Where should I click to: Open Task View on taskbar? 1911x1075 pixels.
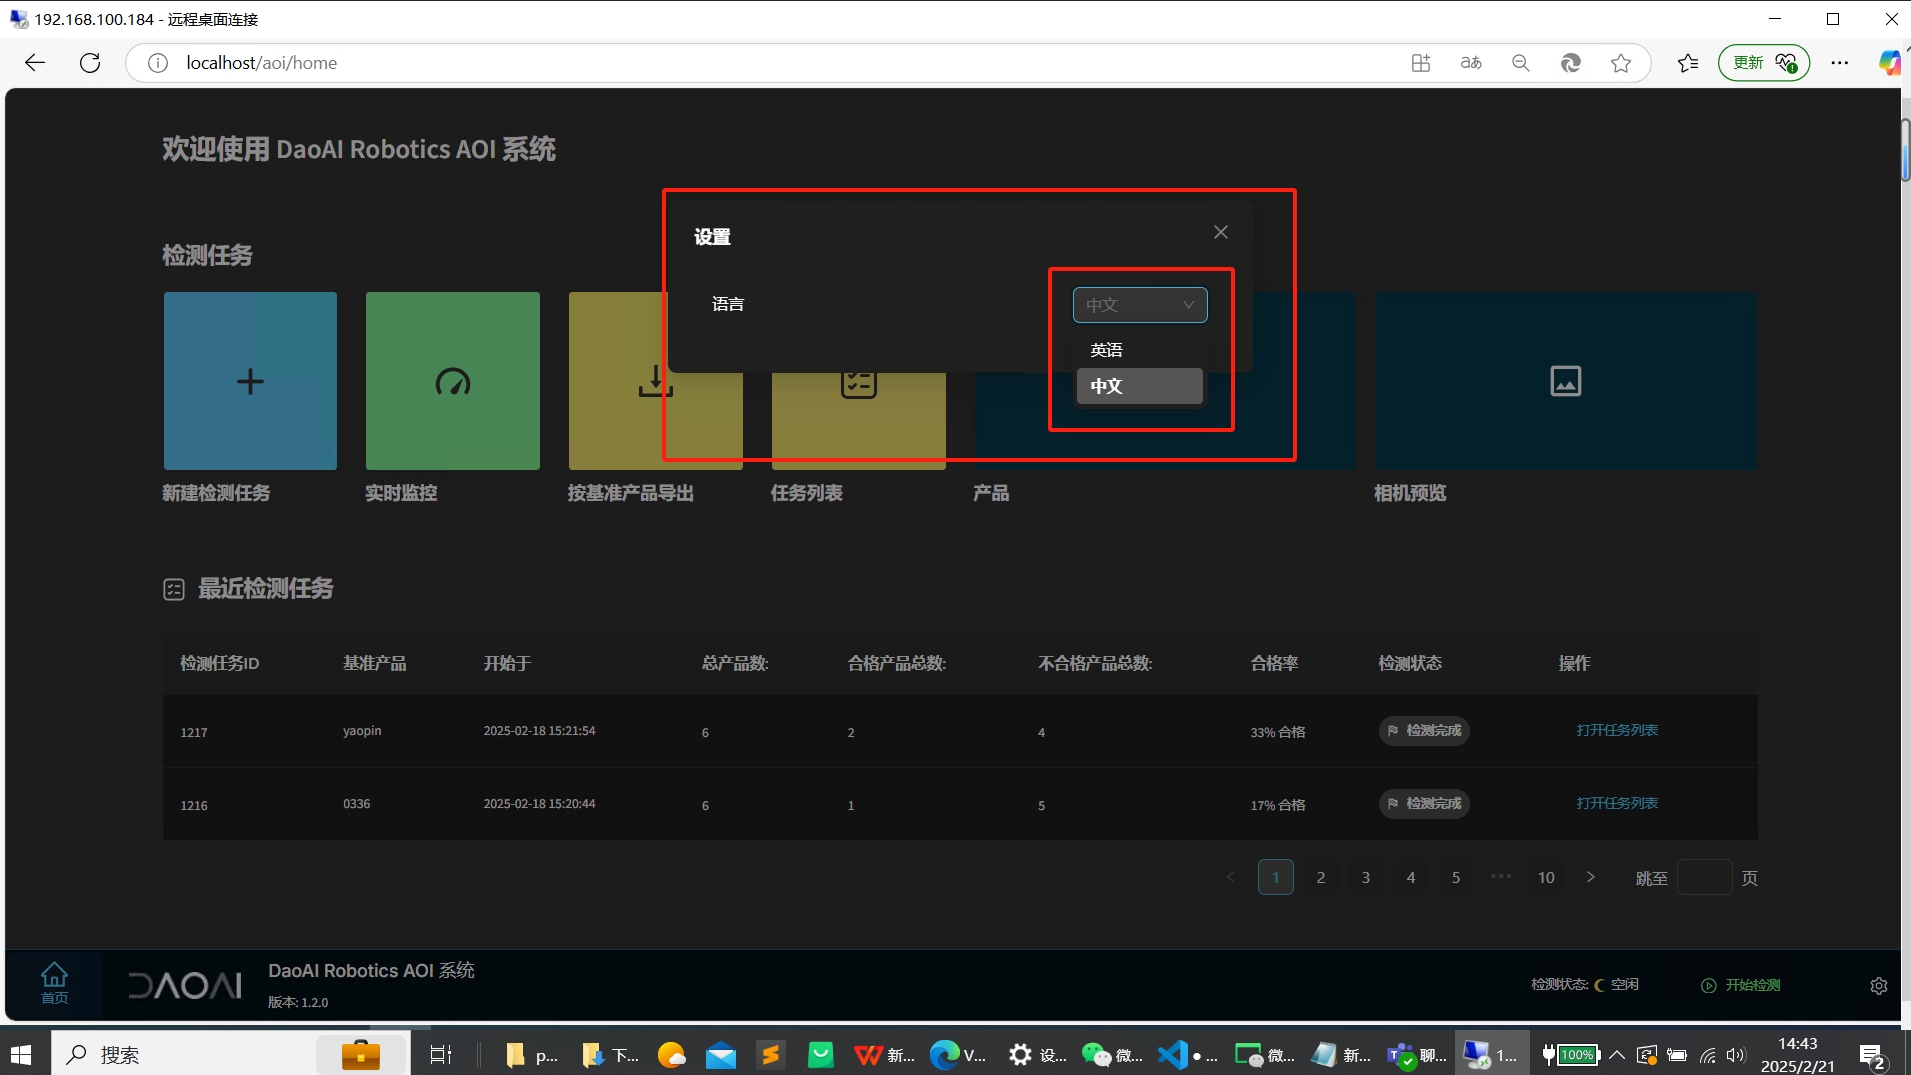point(440,1054)
